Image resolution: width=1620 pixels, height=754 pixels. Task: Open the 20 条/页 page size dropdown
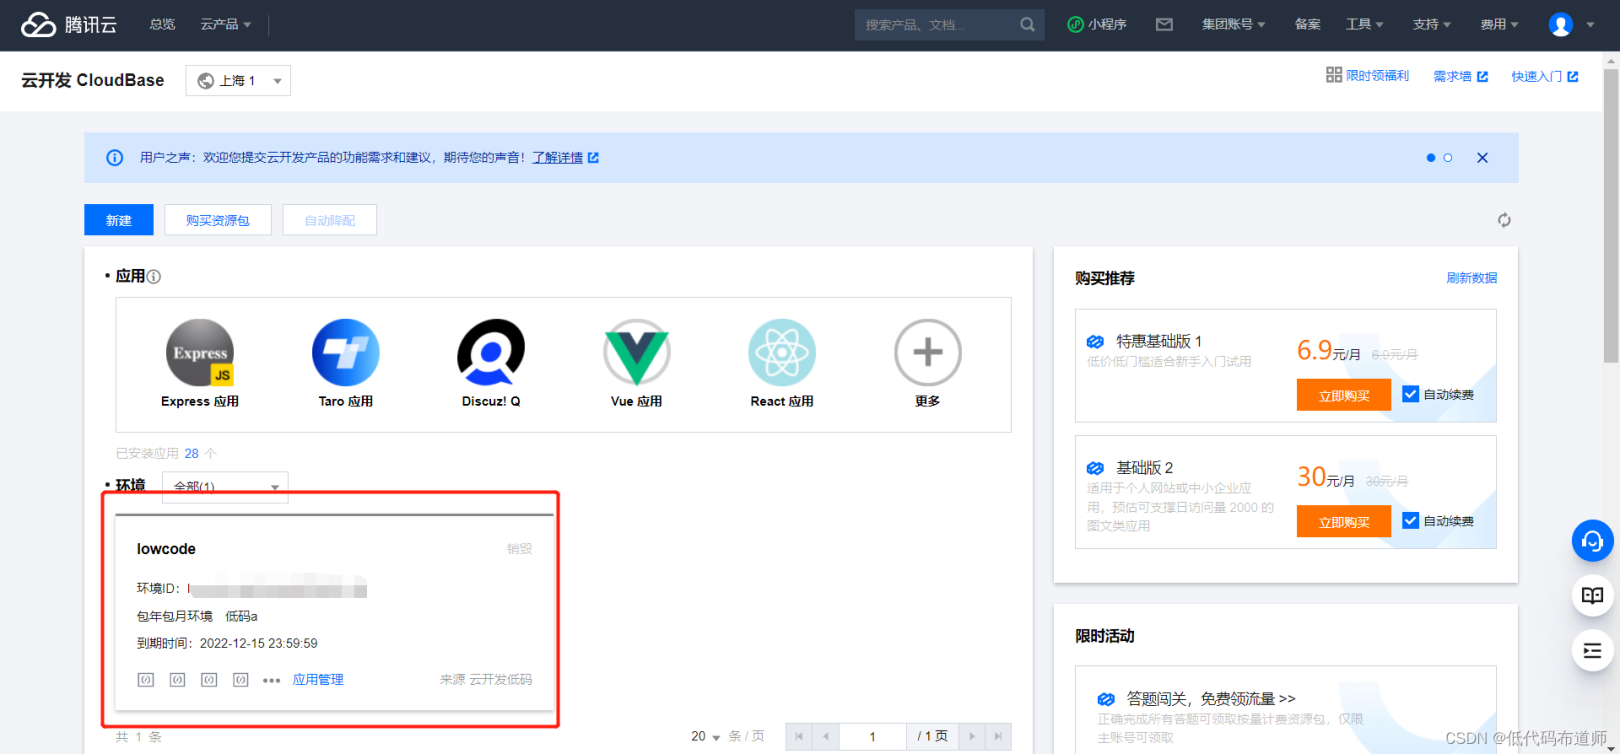click(x=706, y=737)
